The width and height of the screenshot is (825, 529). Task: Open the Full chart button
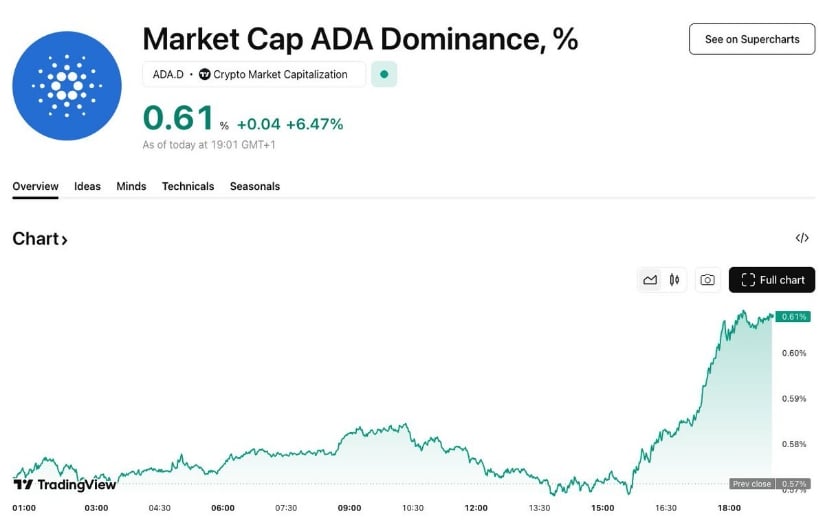[x=771, y=280]
